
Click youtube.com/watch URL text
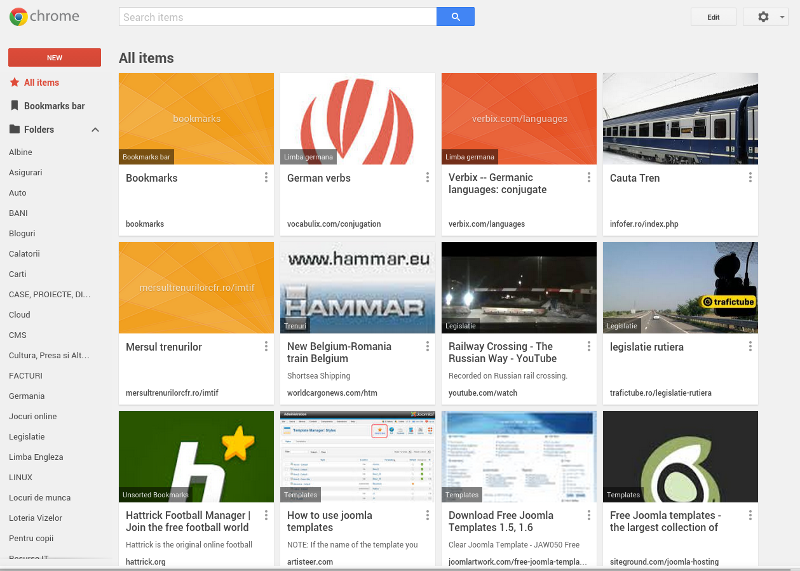click(x=483, y=393)
